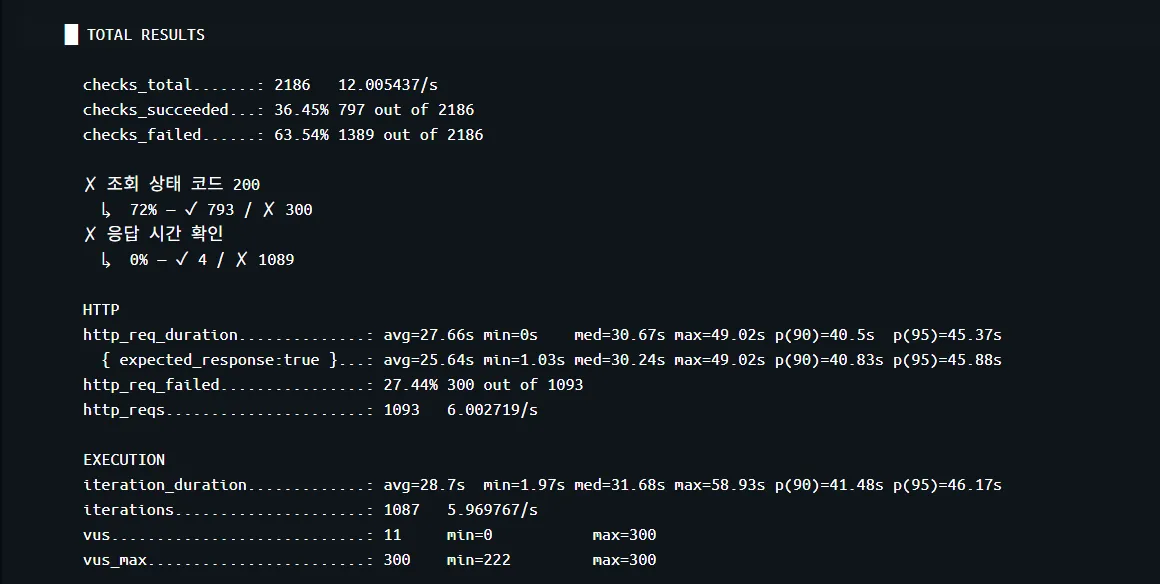The width and height of the screenshot is (1160, 584).
Task: Click the expected_response:true filter text
Action: click(x=220, y=360)
